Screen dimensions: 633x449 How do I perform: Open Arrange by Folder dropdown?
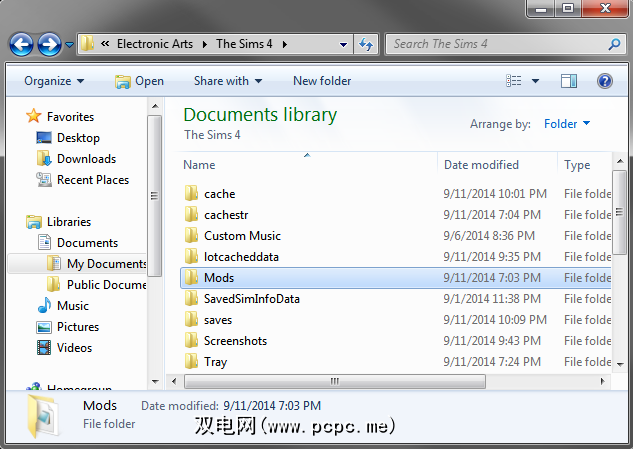coord(567,124)
